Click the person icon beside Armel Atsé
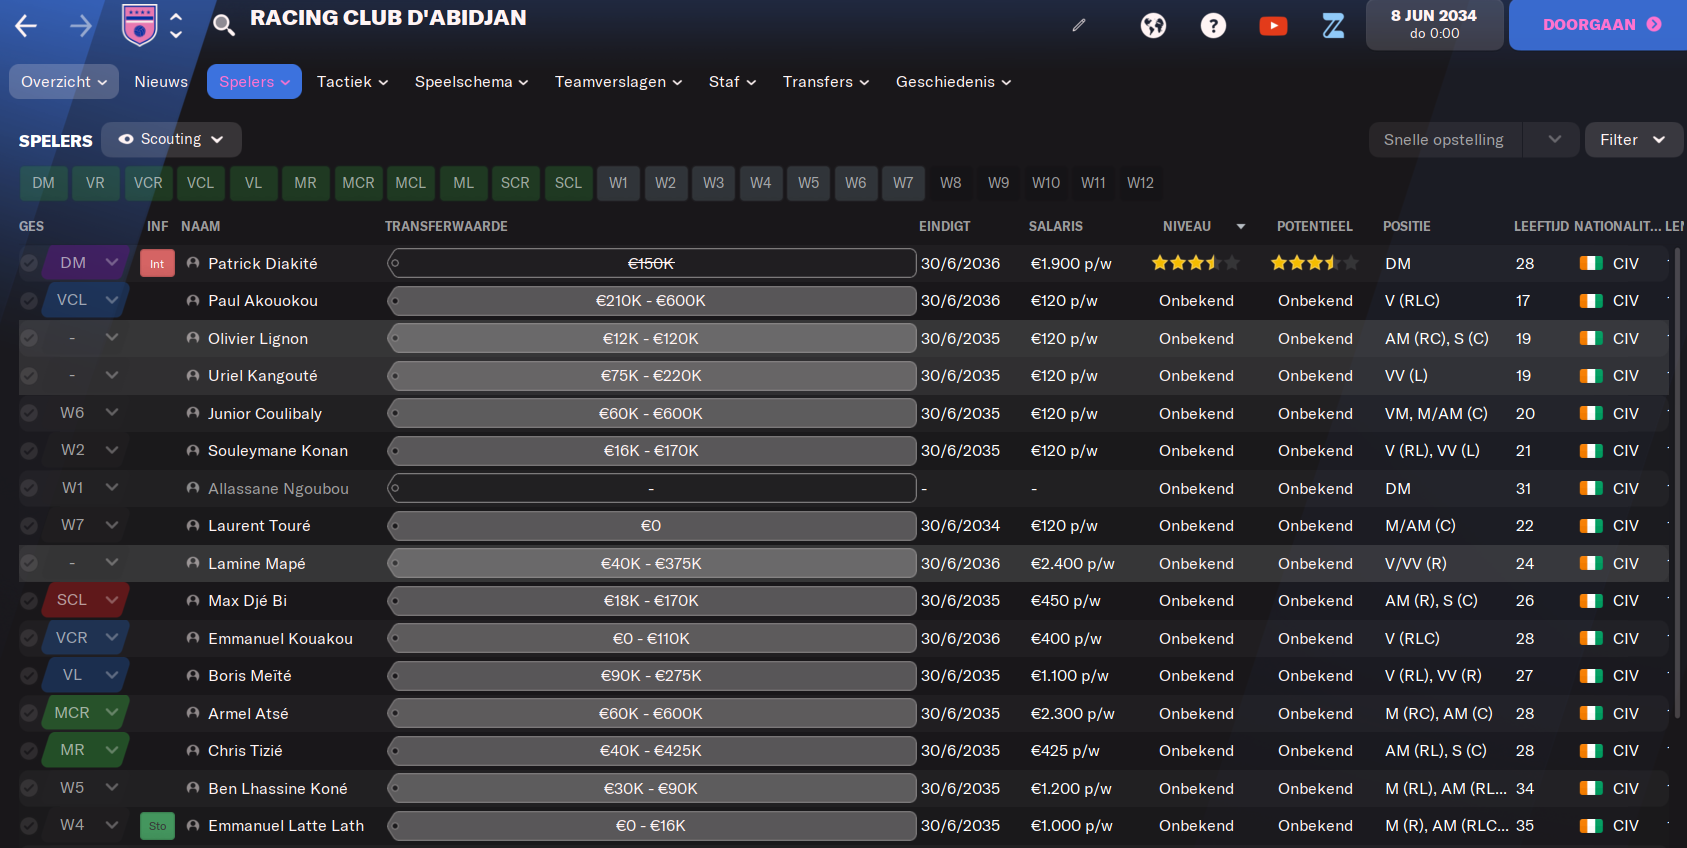The image size is (1687, 848). (x=193, y=713)
